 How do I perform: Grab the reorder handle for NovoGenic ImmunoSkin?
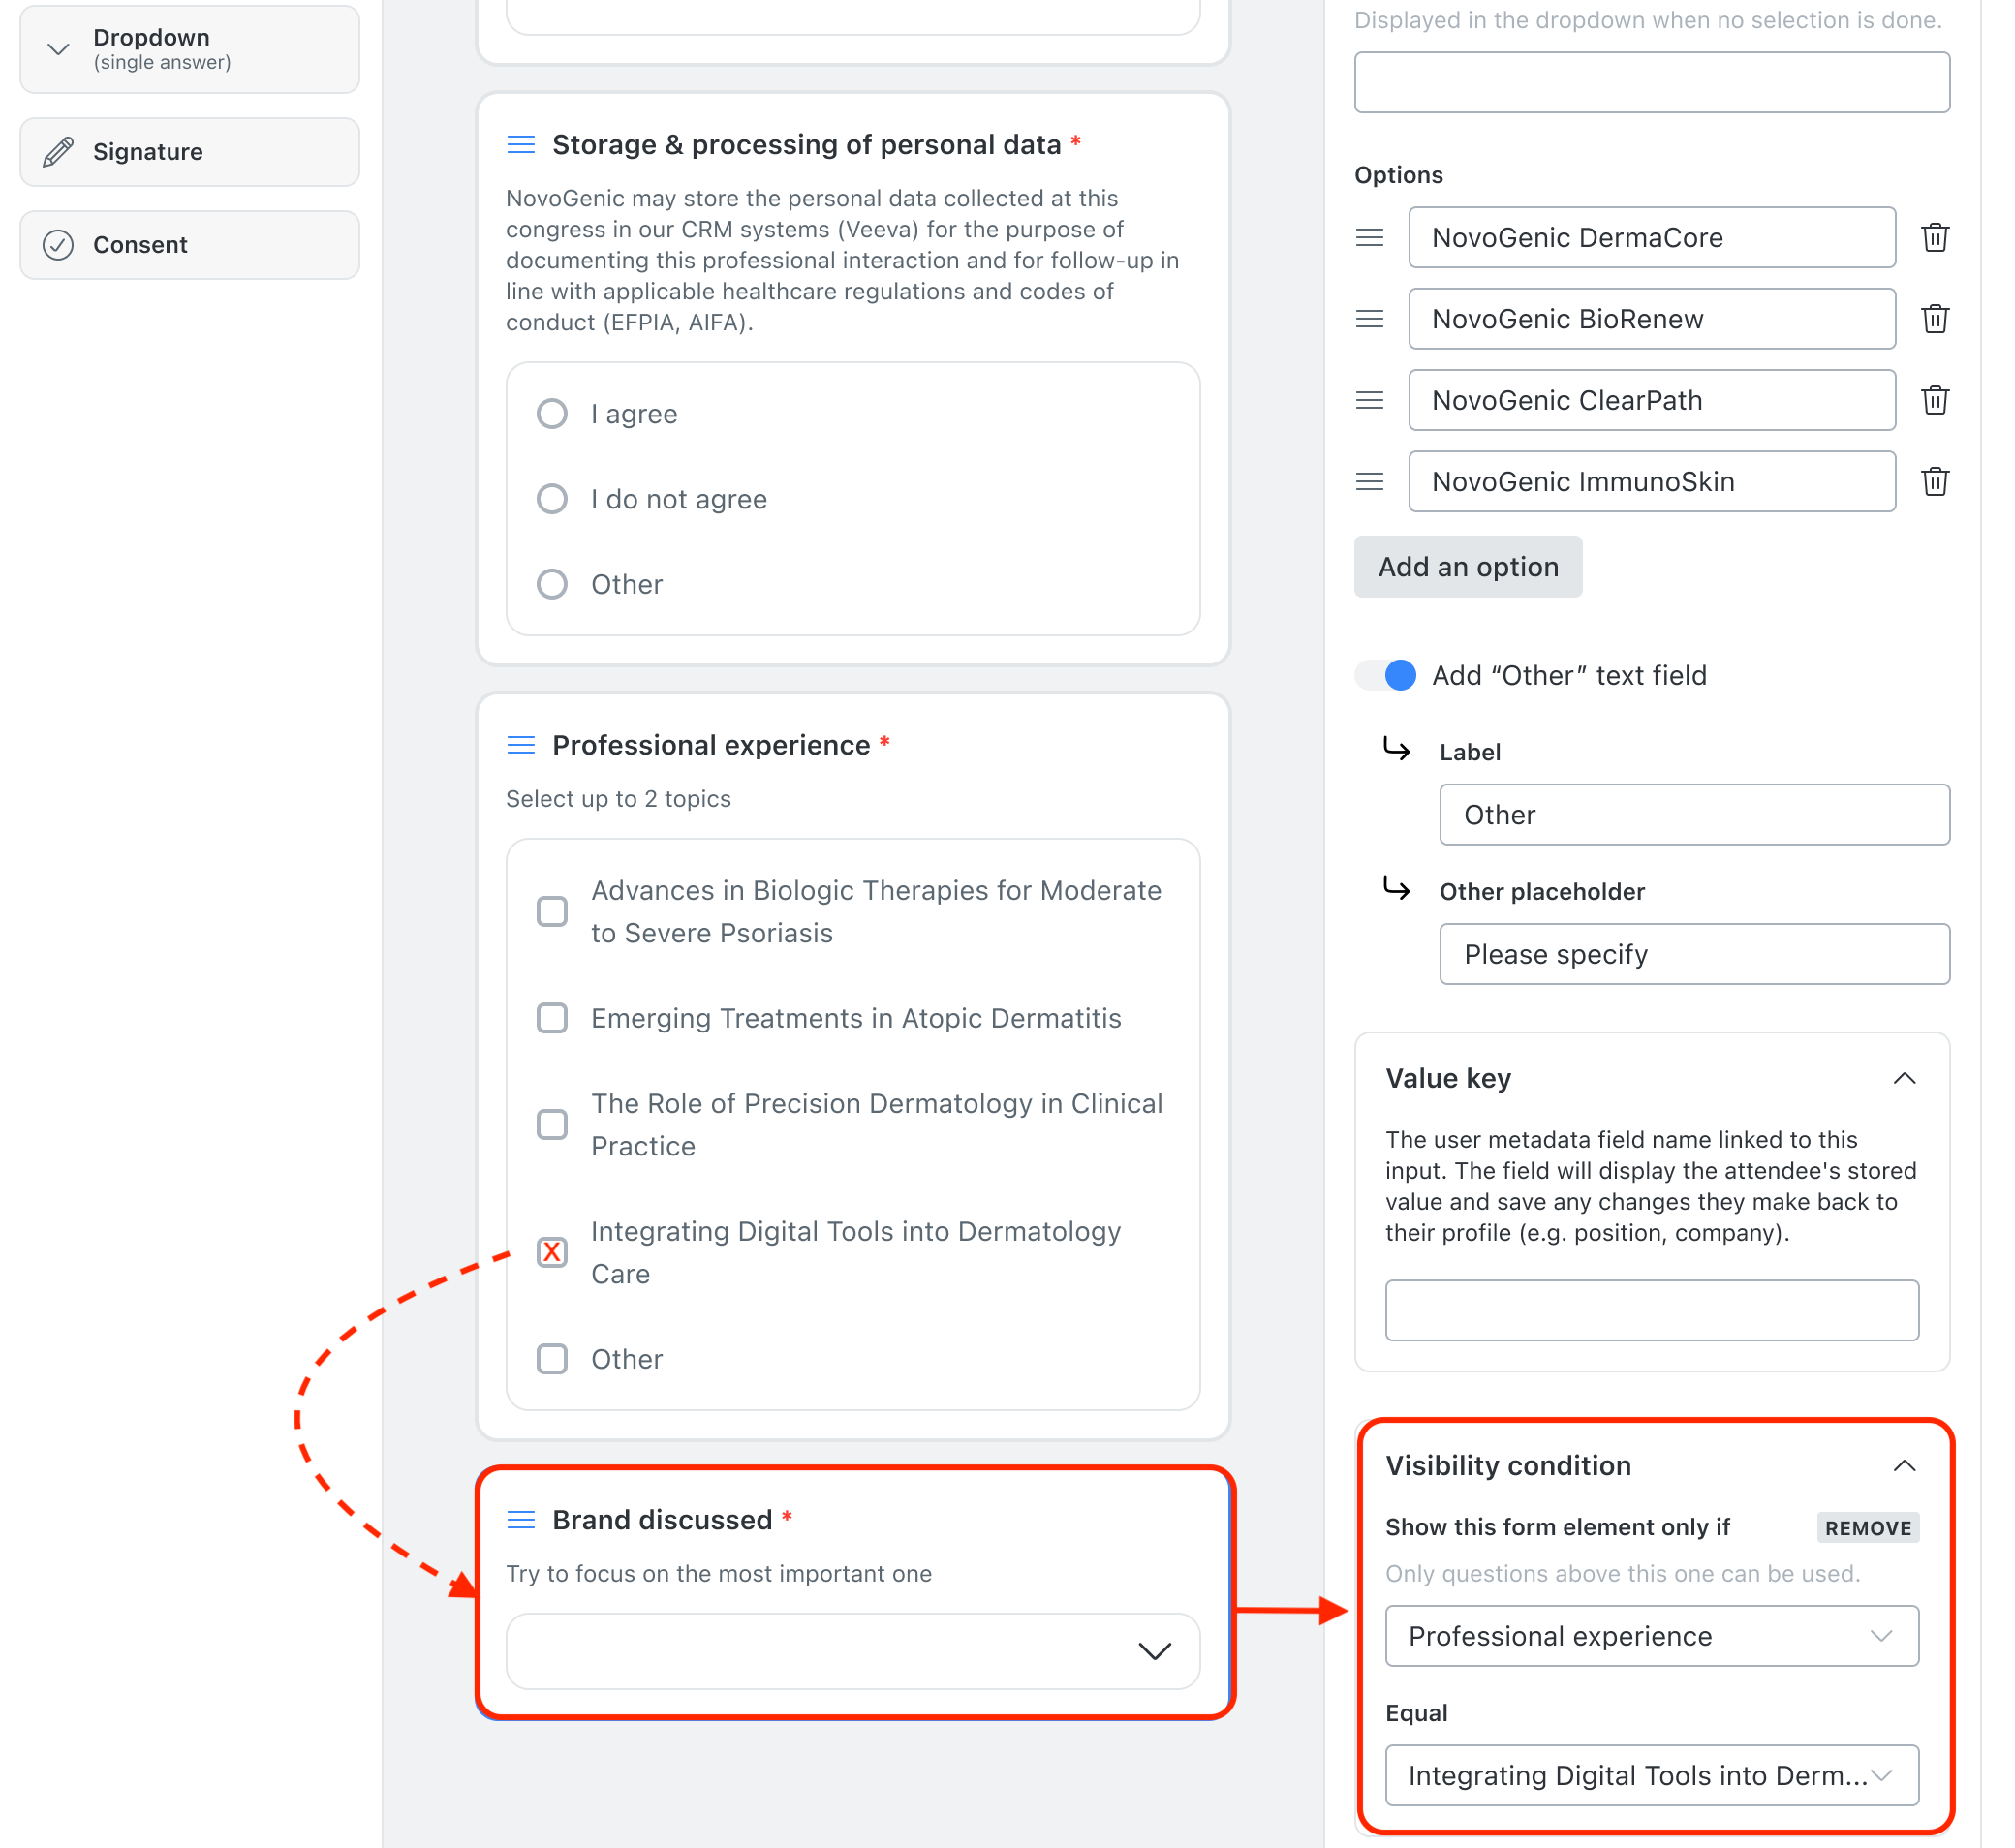(x=1369, y=481)
